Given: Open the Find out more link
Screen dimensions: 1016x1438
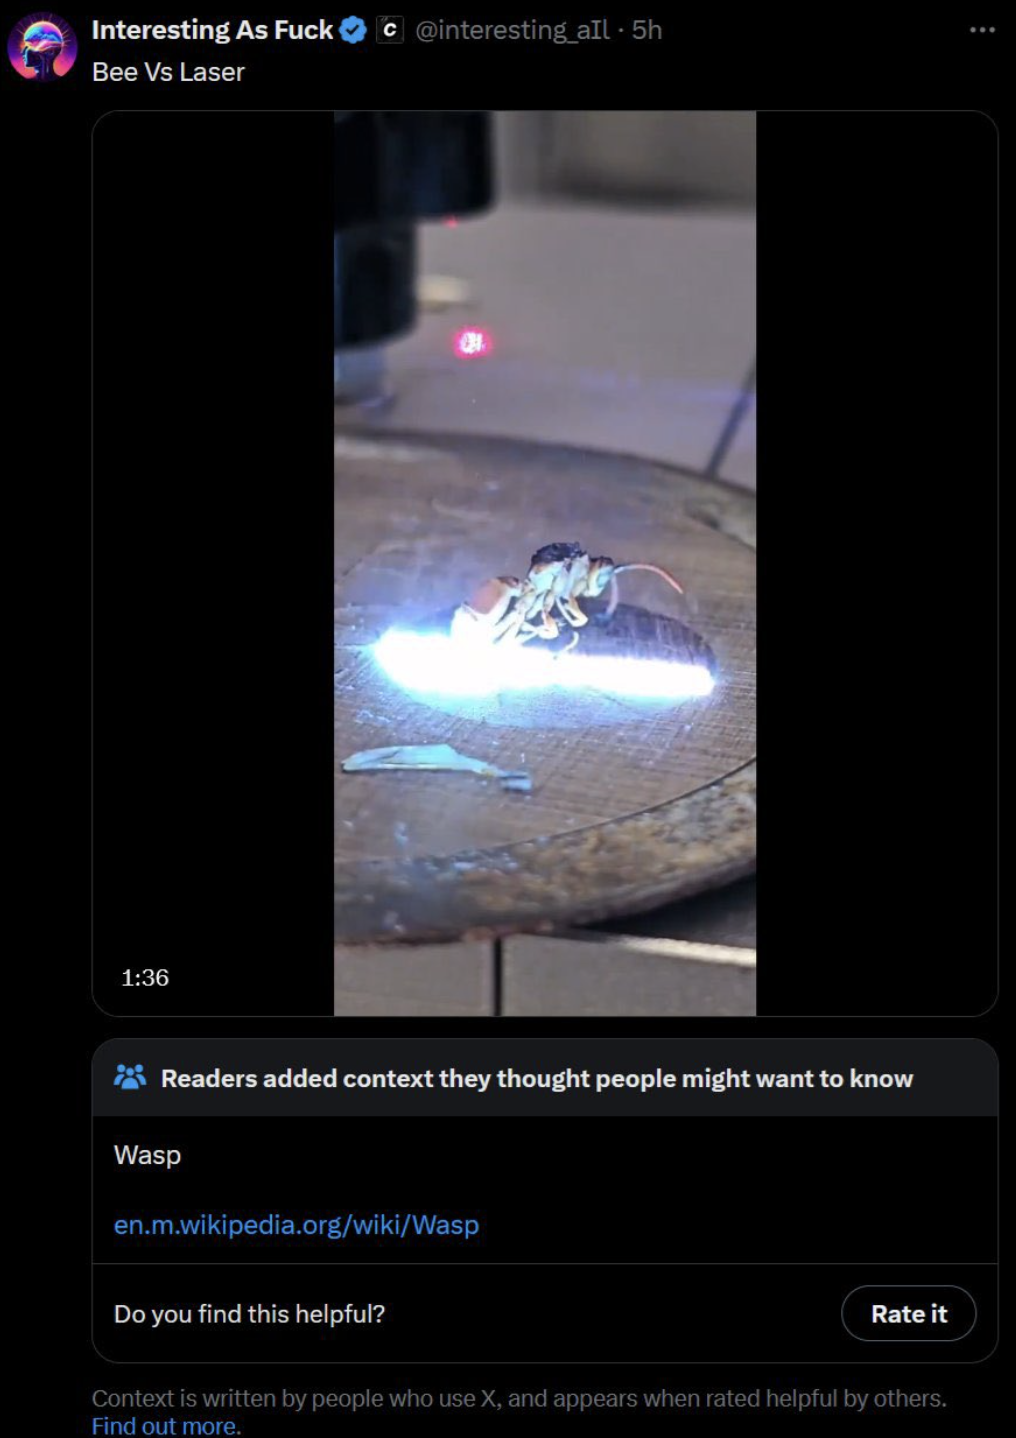Looking at the screenshot, I should [x=166, y=1426].
